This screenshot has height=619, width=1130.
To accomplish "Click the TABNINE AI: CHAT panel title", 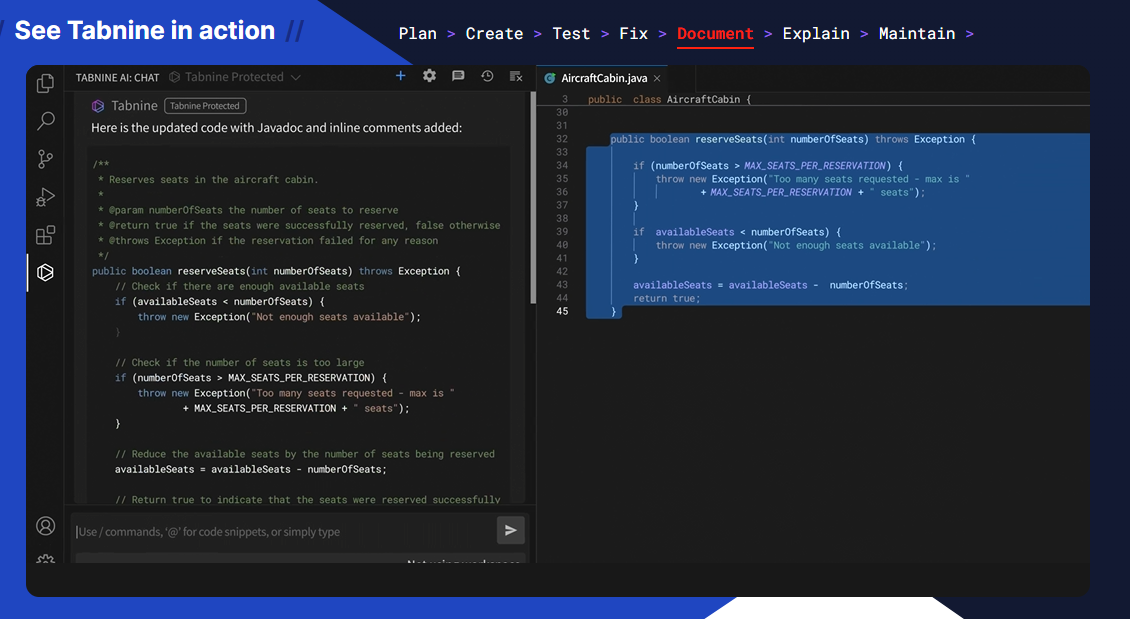I will click(117, 77).
